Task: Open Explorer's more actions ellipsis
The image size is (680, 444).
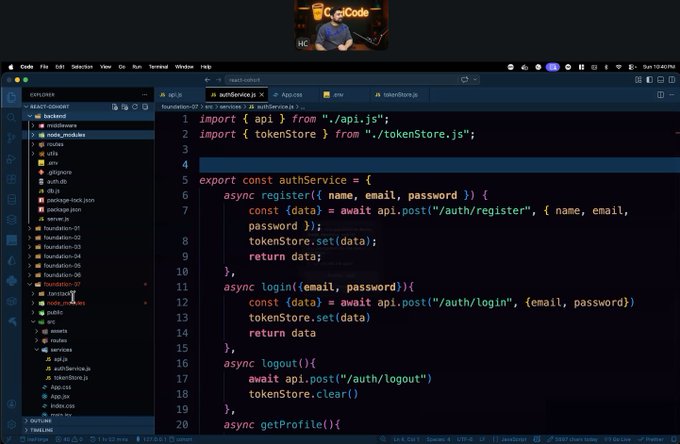Action: [144, 95]
